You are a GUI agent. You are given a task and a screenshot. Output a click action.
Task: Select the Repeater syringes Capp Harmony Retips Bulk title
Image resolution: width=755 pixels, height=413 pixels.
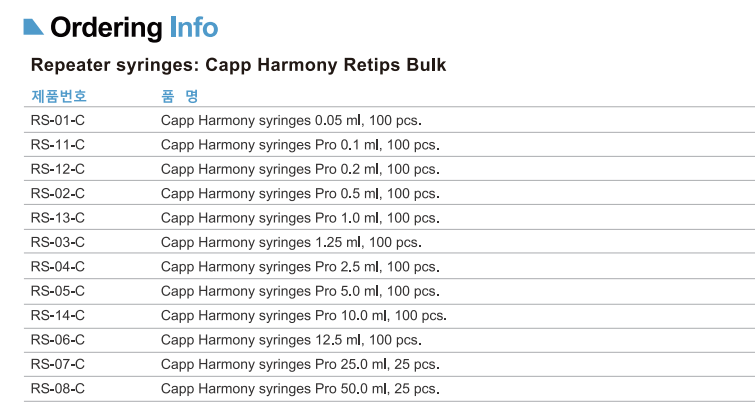click(x=238, y=65)
